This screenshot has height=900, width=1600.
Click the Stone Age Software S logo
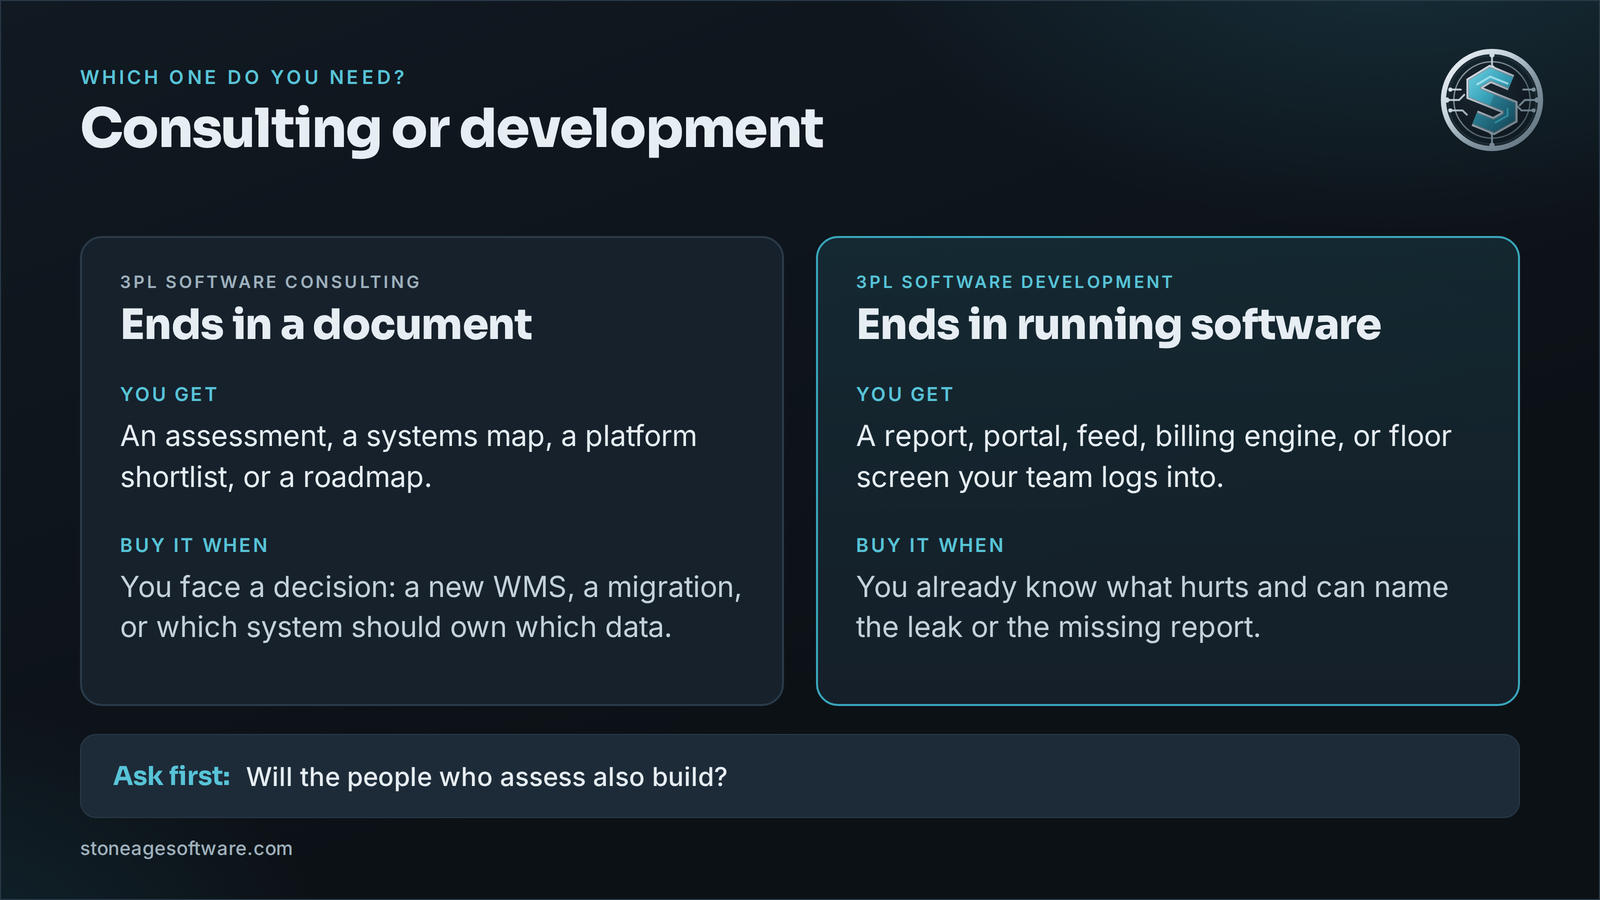1491,100
